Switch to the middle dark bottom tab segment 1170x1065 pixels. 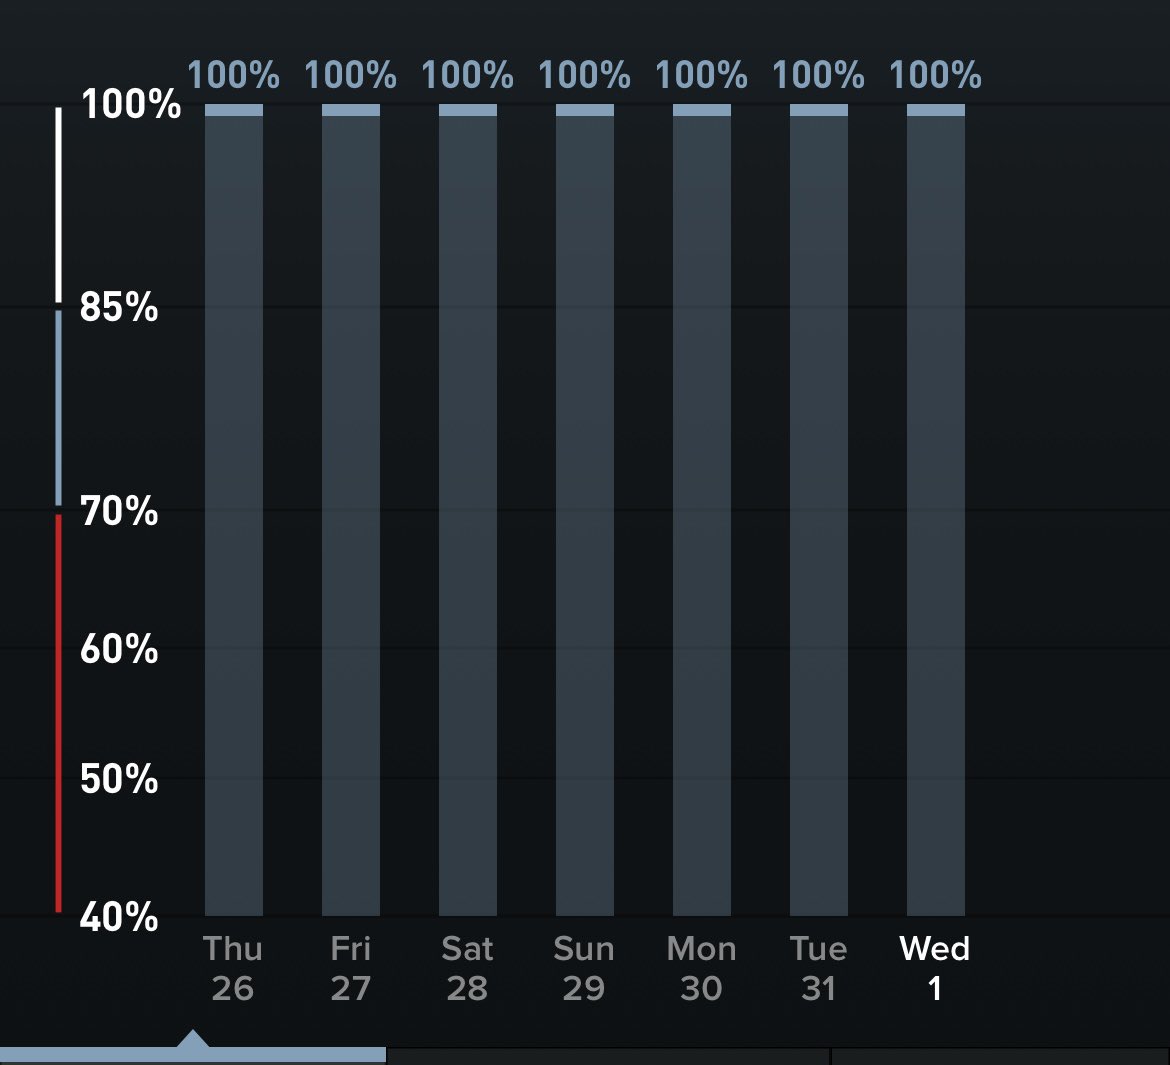coord(608,1056)
